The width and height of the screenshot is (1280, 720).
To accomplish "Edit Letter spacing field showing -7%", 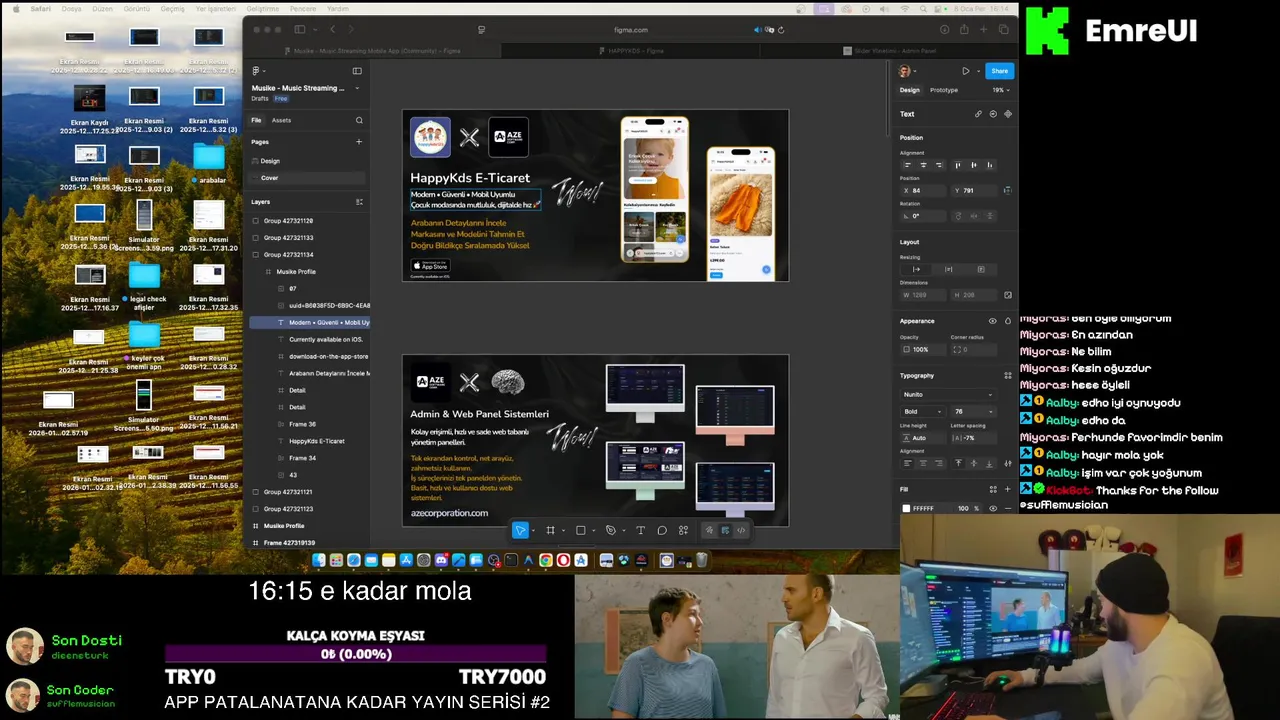I will tap(974, 438).
